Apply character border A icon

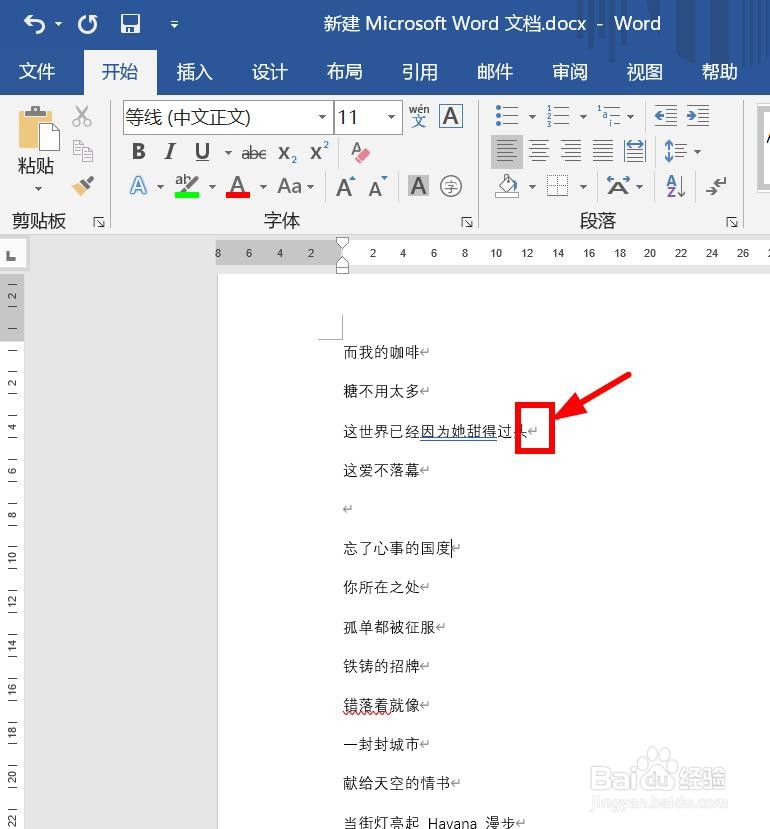coord(451,116)
